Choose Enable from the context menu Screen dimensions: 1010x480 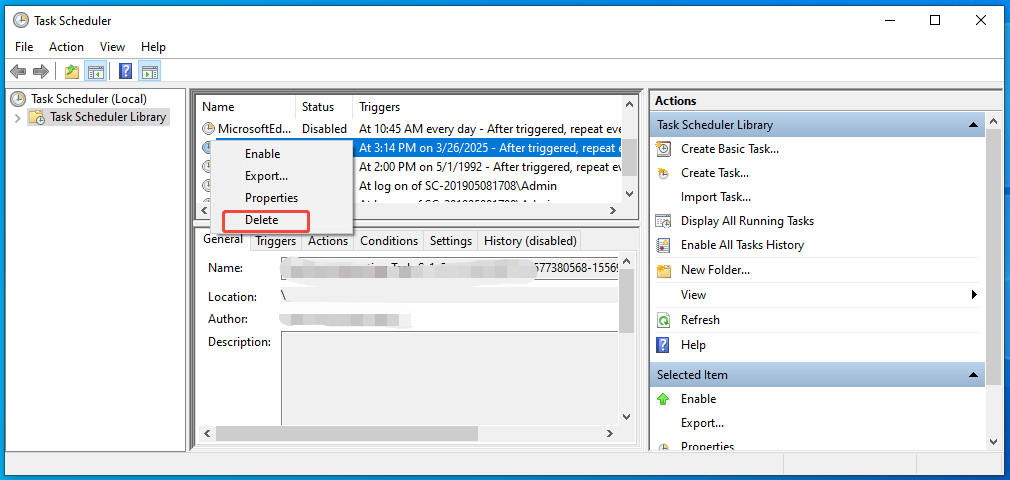coord(282,154)
